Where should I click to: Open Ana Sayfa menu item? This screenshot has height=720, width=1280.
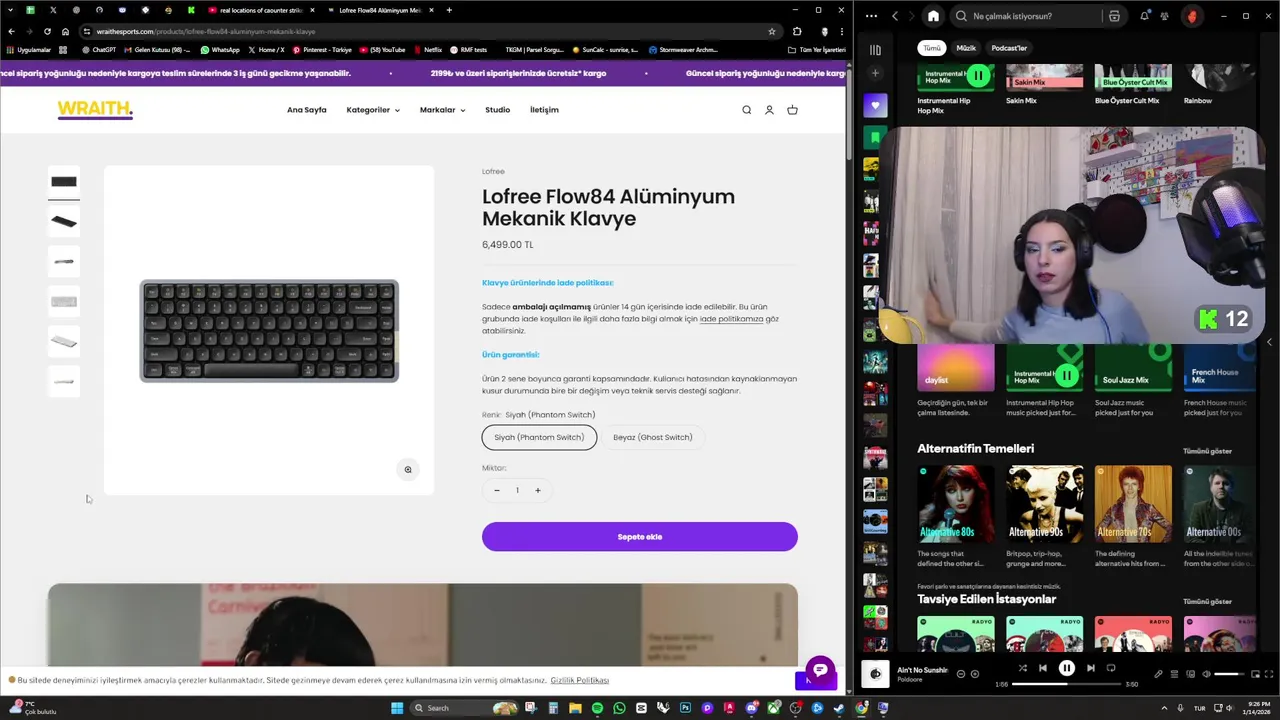pos(307,110)
